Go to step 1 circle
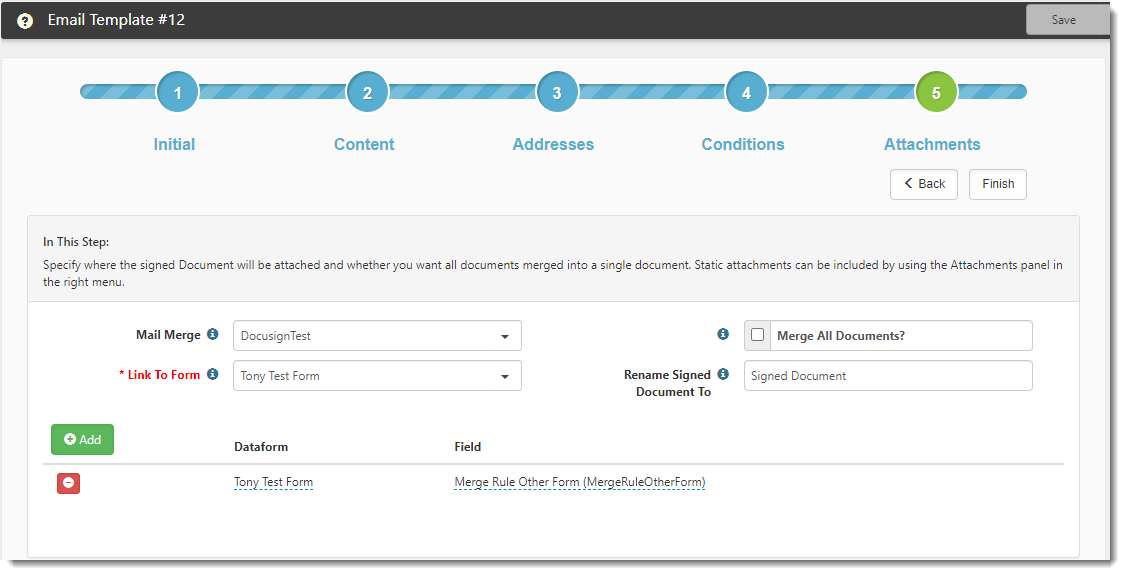1125x575 pixels. pyautogui.click(x=177, y=92)
